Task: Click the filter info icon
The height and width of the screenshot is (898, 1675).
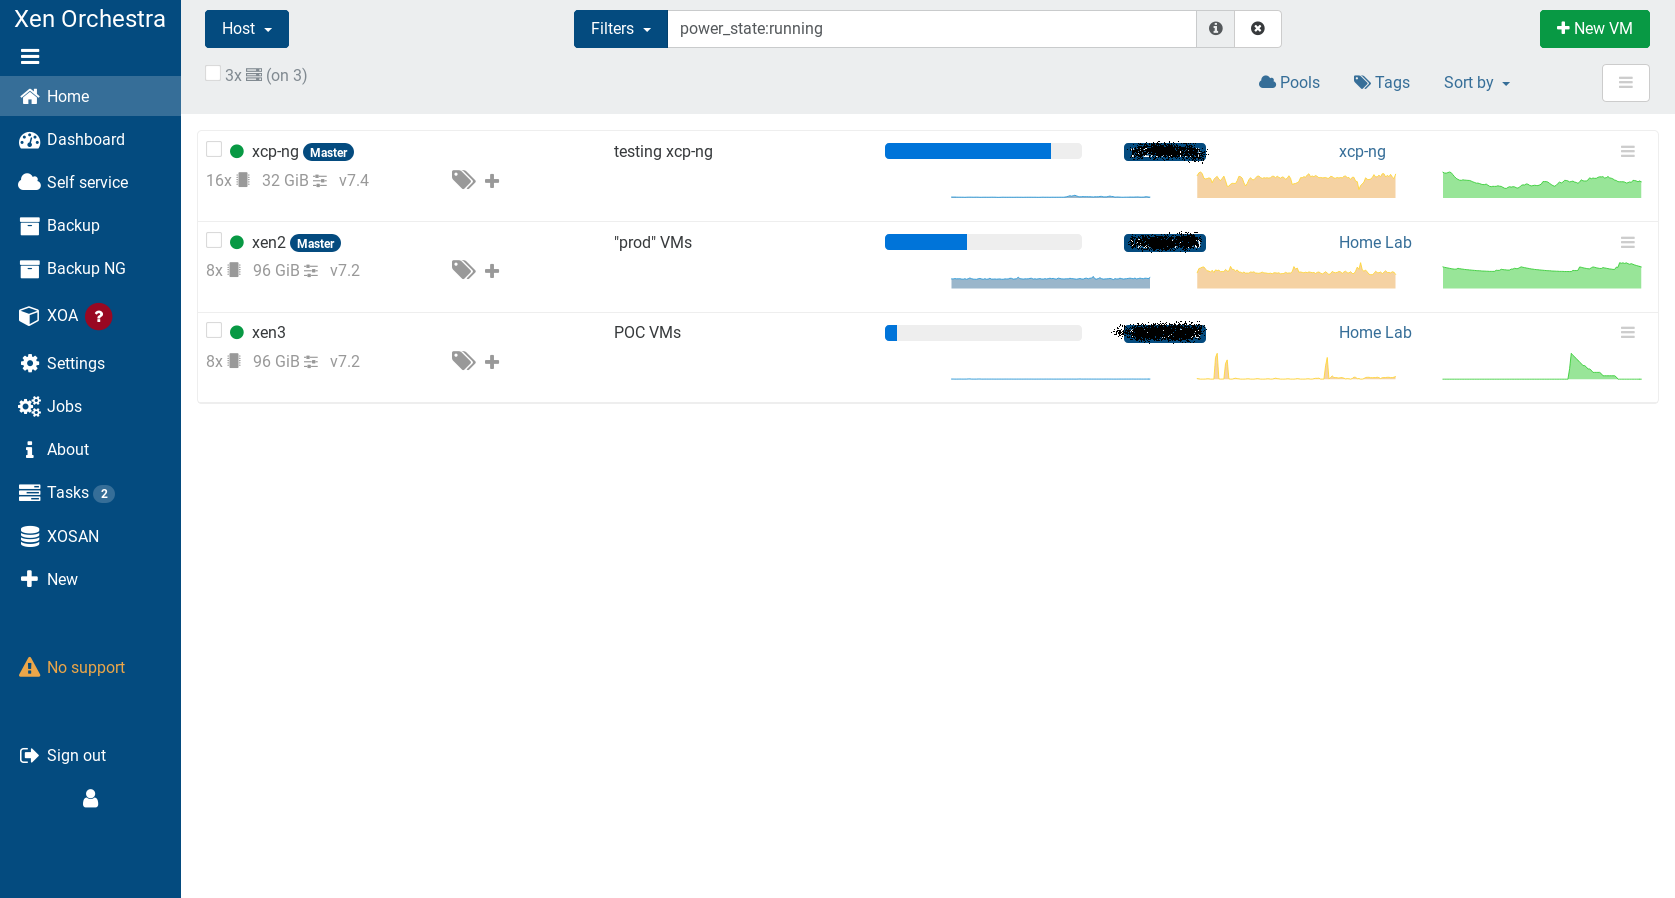Action: pos(1215,29)
